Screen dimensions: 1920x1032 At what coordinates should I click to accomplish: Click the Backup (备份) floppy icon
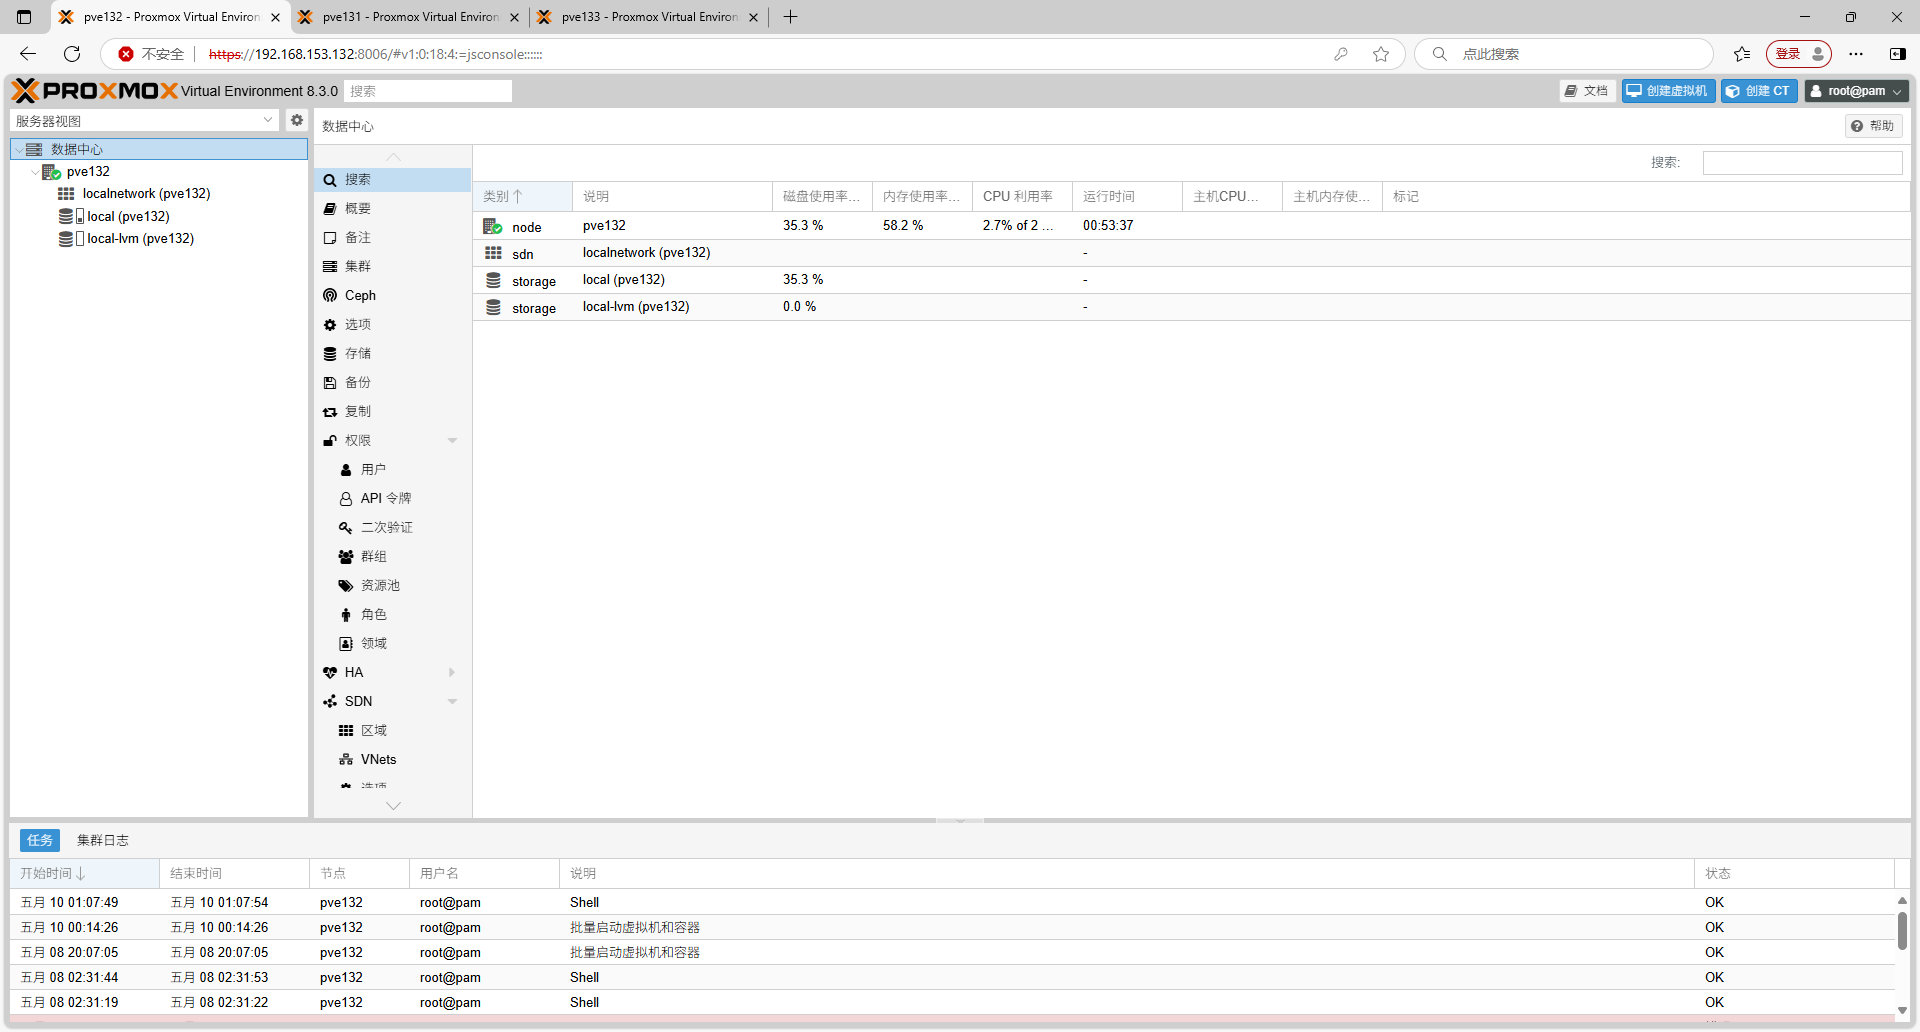tap(330, 383)
